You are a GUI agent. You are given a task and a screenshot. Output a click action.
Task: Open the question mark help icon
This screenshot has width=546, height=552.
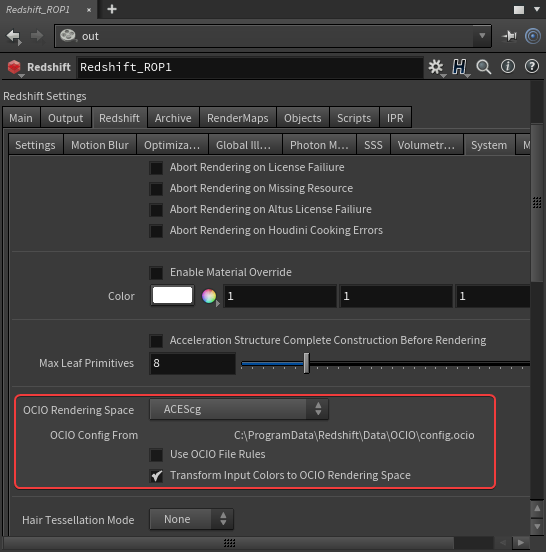click(x=532, y=67)
